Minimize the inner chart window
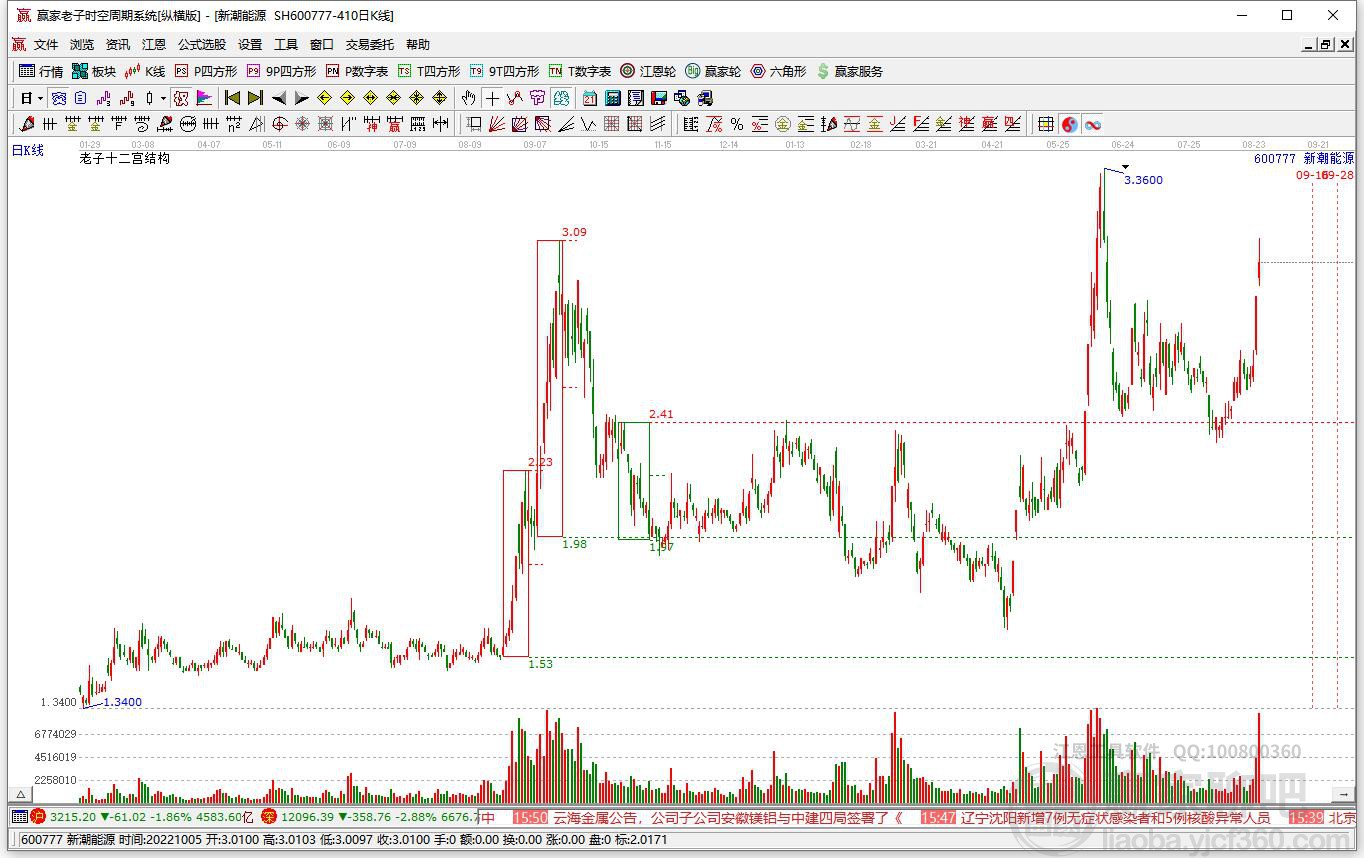 (1309, 44)
